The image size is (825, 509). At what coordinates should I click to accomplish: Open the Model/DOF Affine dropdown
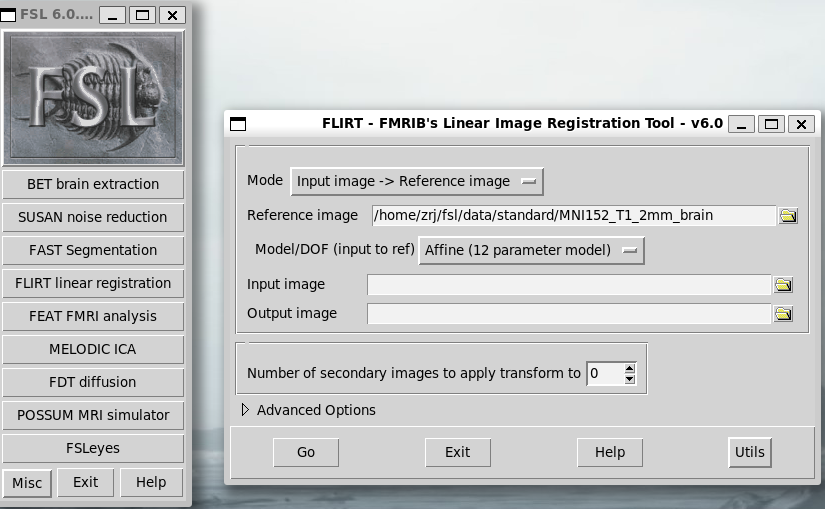coord(531,250)
